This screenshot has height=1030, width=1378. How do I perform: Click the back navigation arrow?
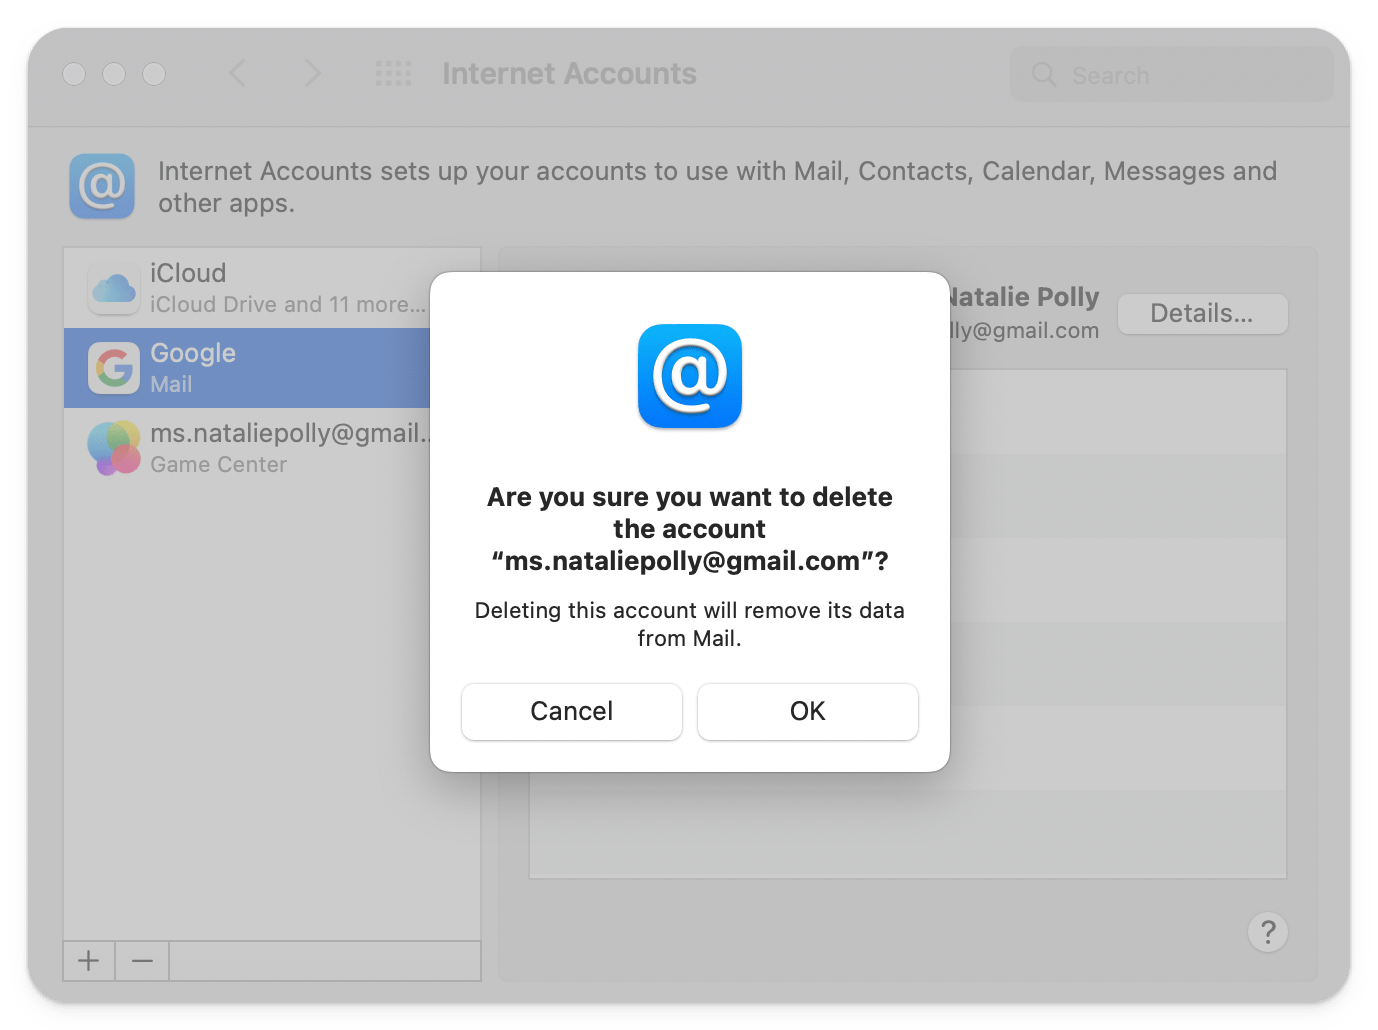(237, 73)
